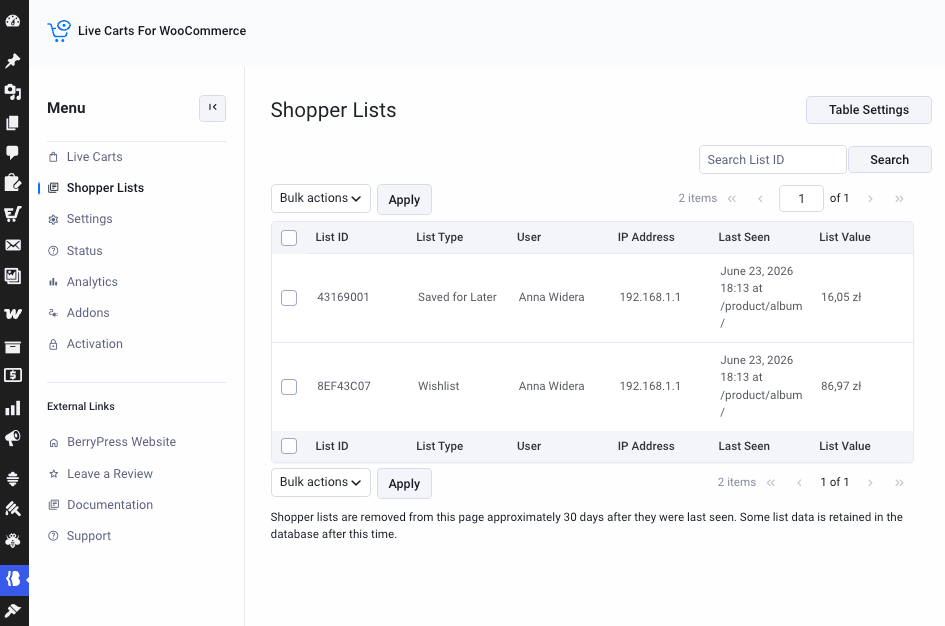The image size is (945, 626).
Task: Click the 86,97 zł list value cell
Action: pyautogui.click(x=841, y=386)
